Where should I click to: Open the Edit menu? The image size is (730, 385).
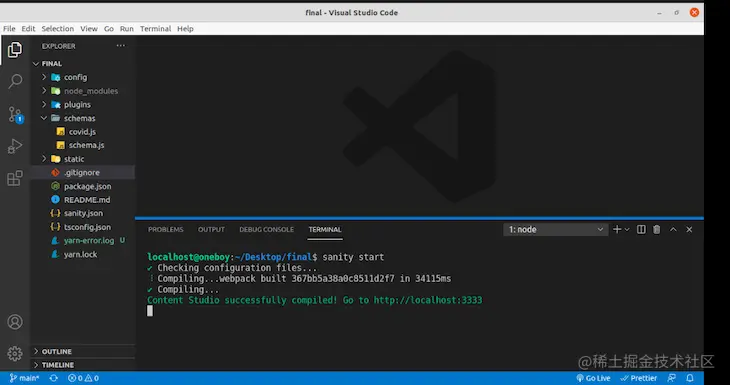coord(28,28)
